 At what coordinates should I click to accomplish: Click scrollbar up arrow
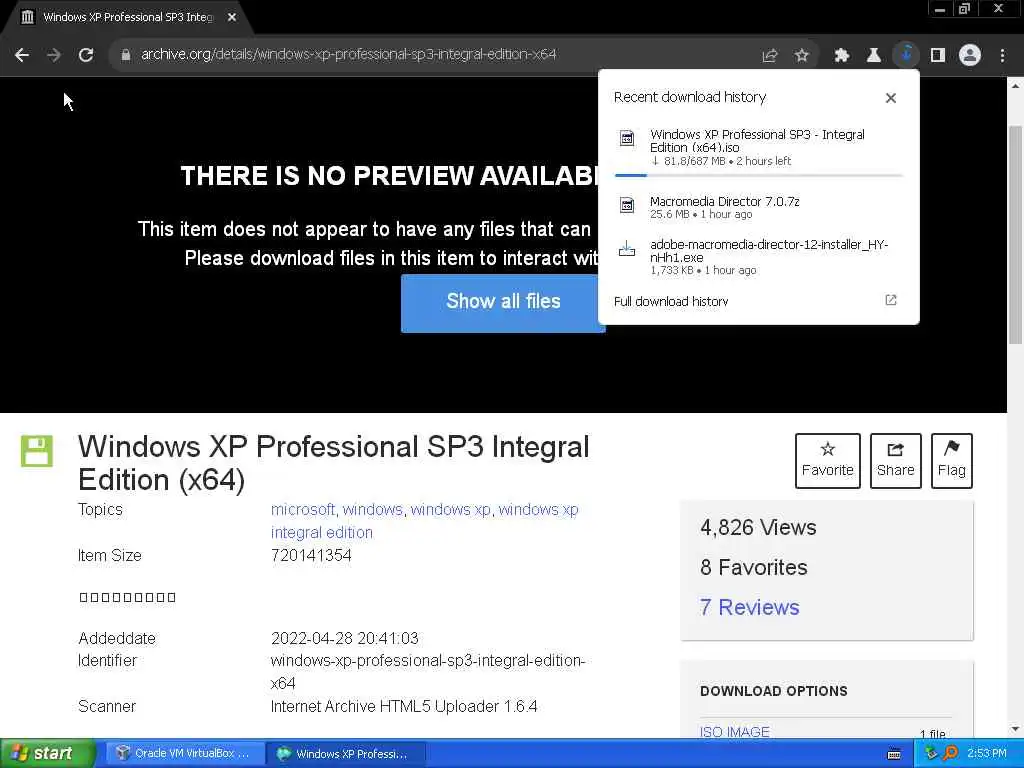click(1016, 86)
